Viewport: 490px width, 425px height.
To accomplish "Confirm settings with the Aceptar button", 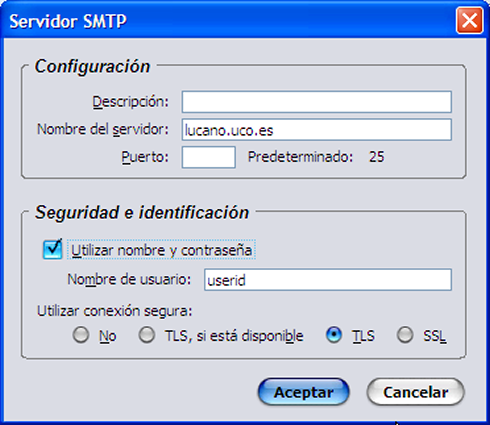I will 304,392.
